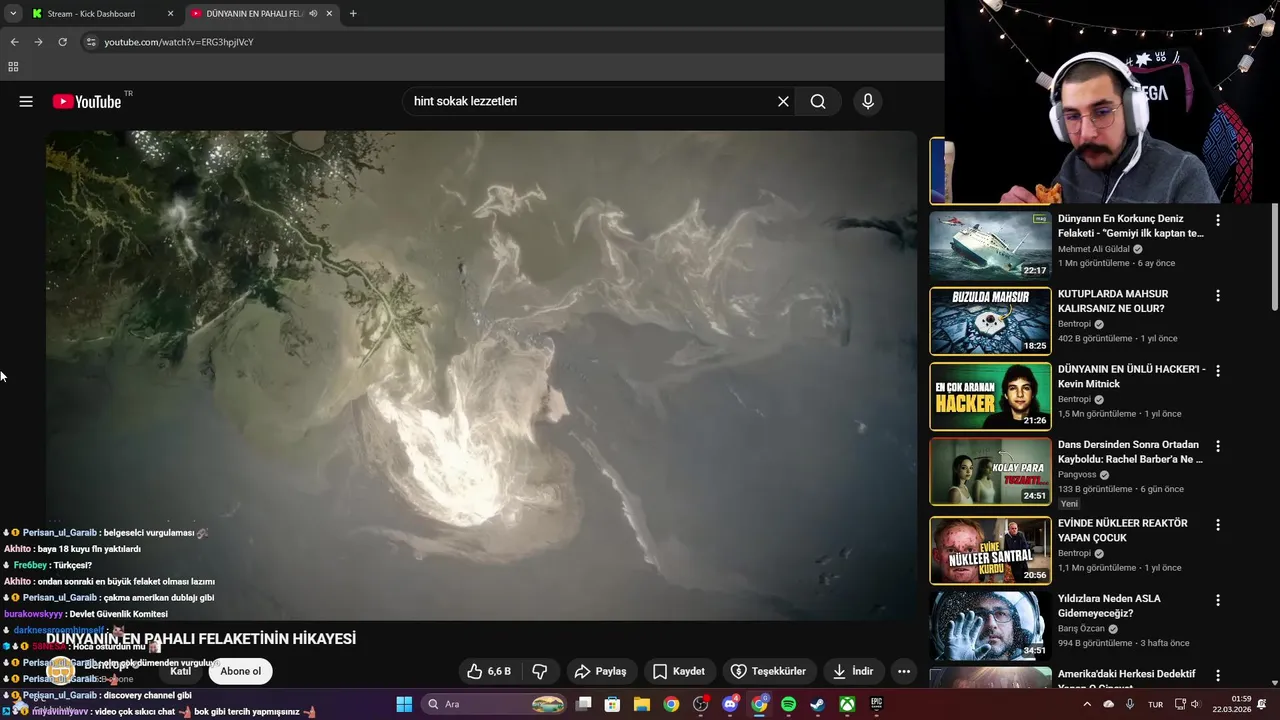Open File Explorer from the taskbar

tap(641, 704)
